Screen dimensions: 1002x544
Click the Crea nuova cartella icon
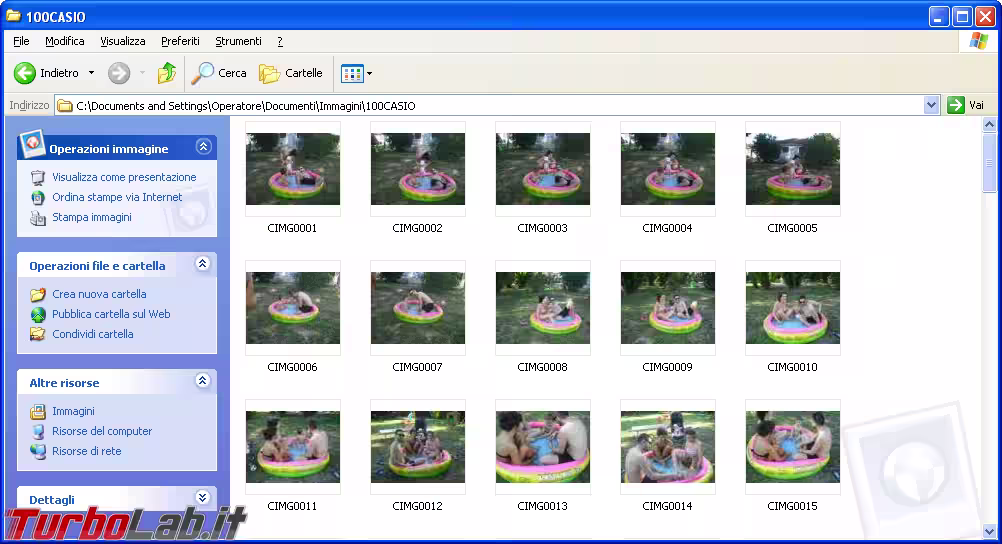(x=38, y=294)
